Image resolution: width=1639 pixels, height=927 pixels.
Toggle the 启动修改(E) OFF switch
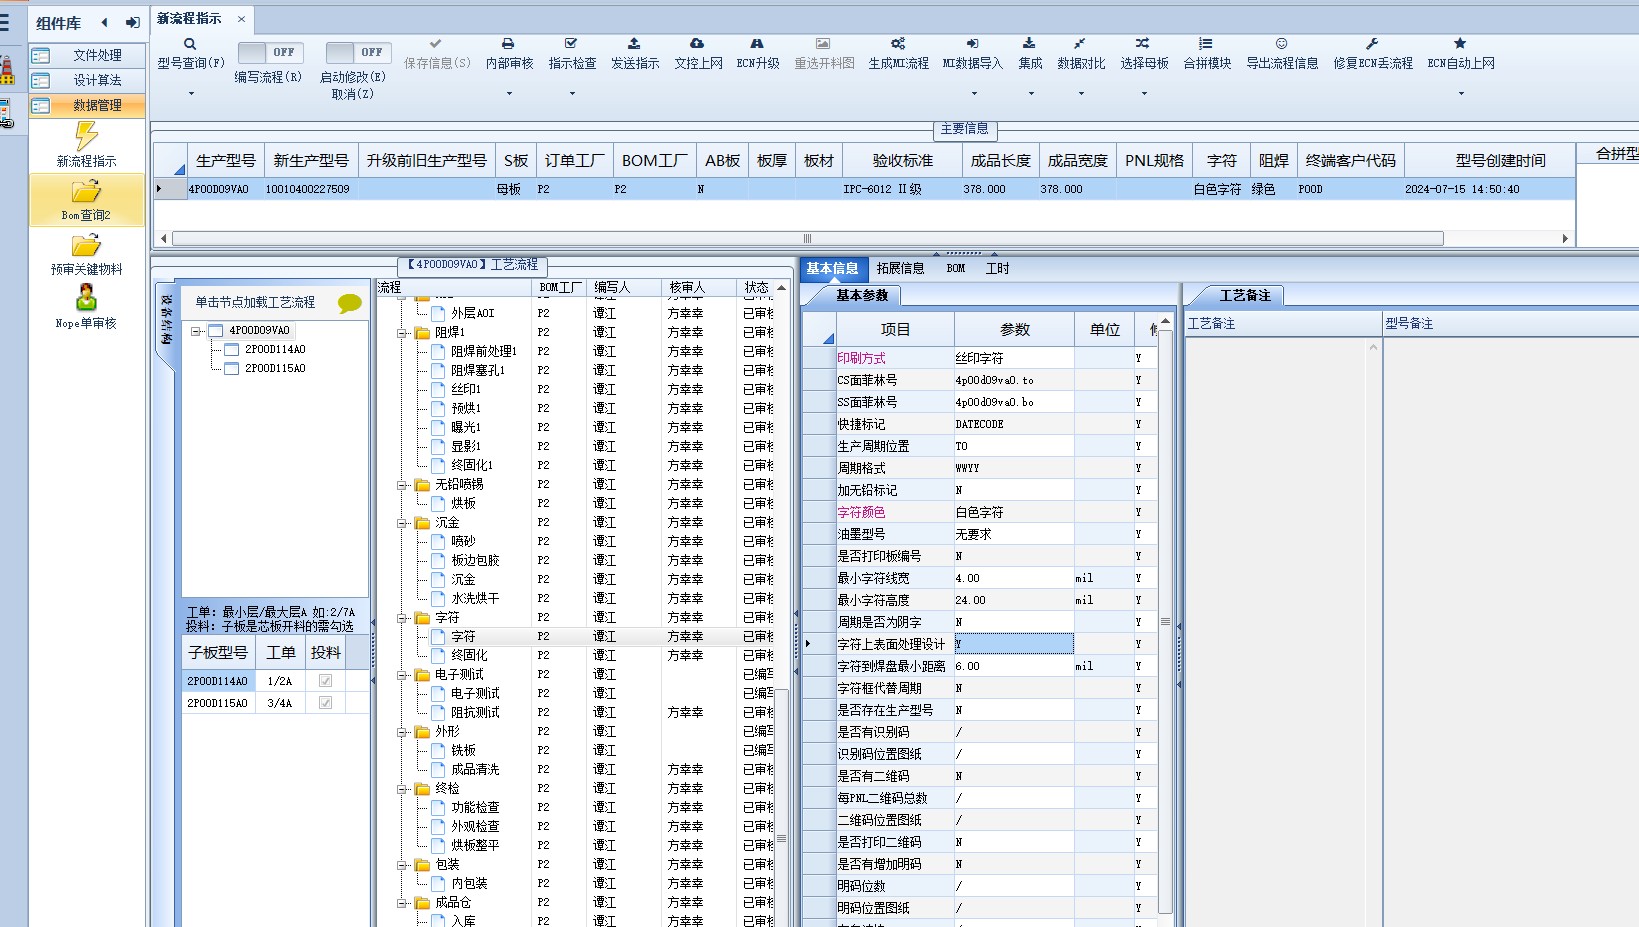(357, 52)
